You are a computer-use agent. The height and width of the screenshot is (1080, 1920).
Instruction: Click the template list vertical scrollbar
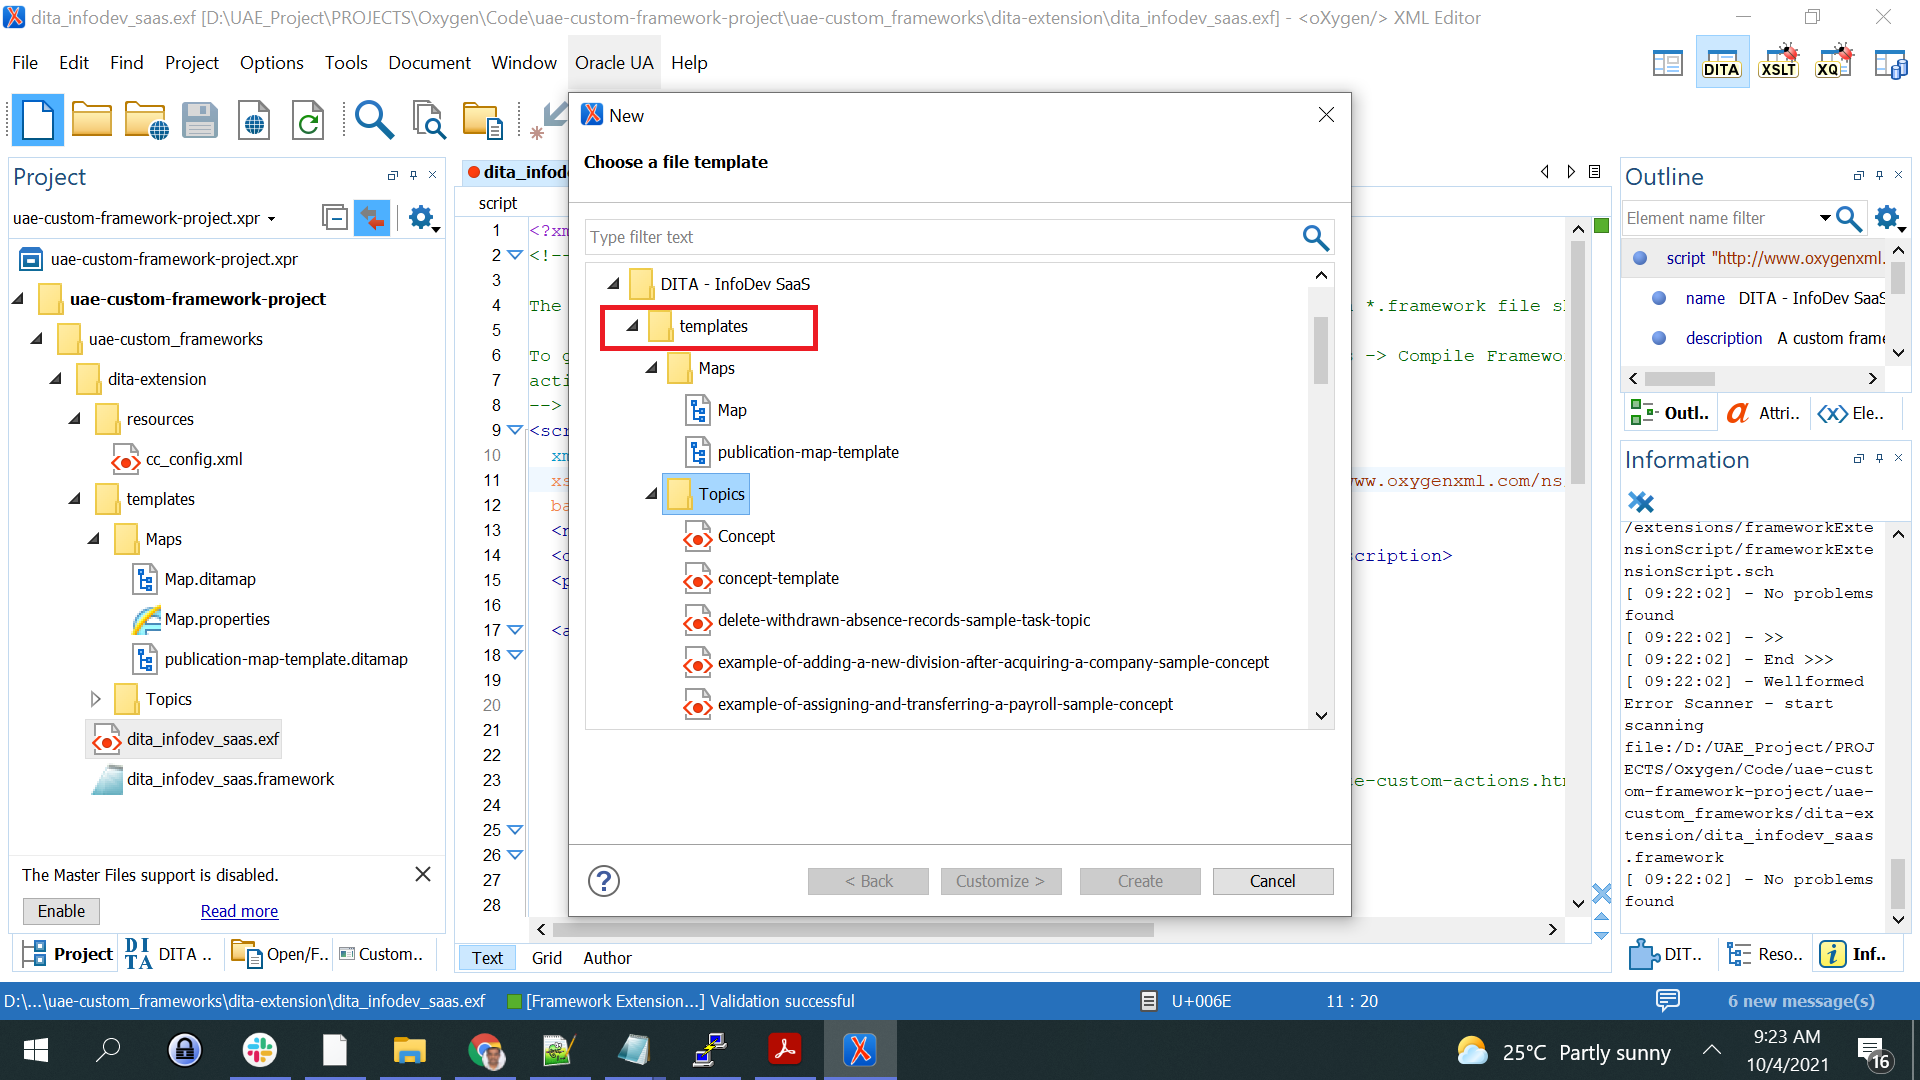(1321, 350)
